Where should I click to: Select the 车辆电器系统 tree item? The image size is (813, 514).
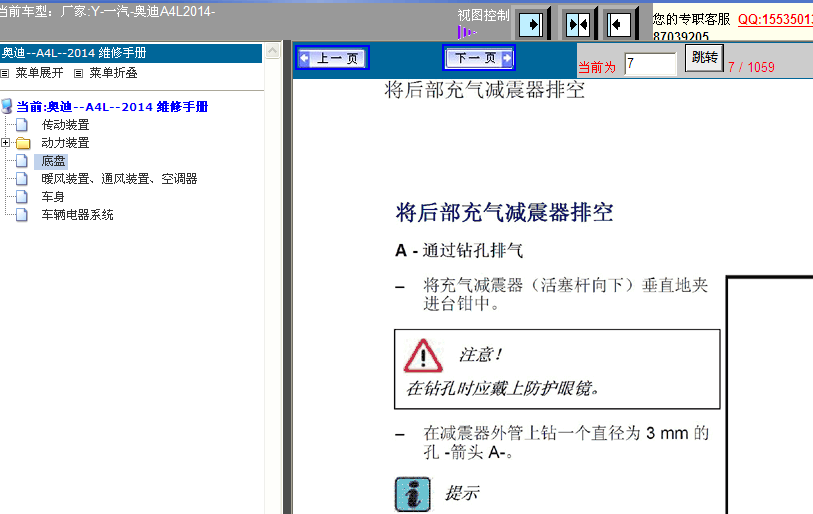(77, 215)
